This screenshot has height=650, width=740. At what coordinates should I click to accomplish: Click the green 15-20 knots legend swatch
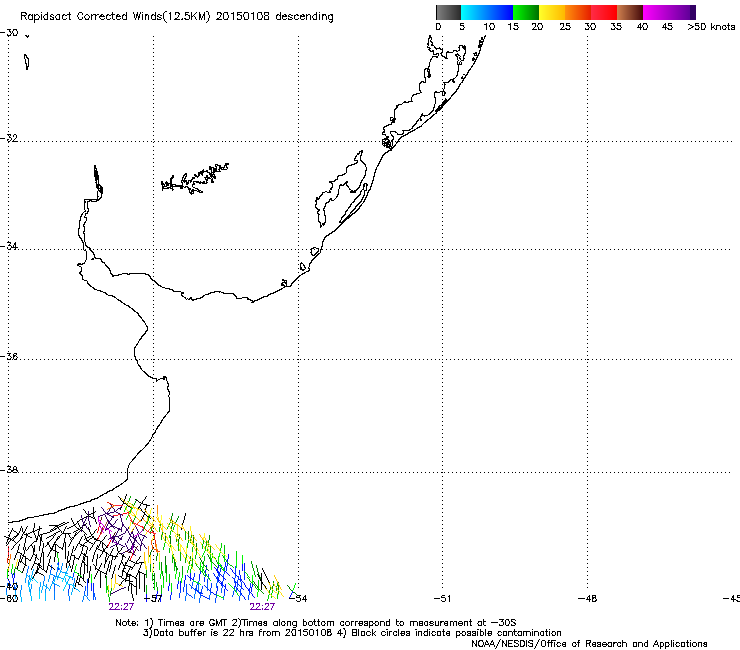pos(526,12)
